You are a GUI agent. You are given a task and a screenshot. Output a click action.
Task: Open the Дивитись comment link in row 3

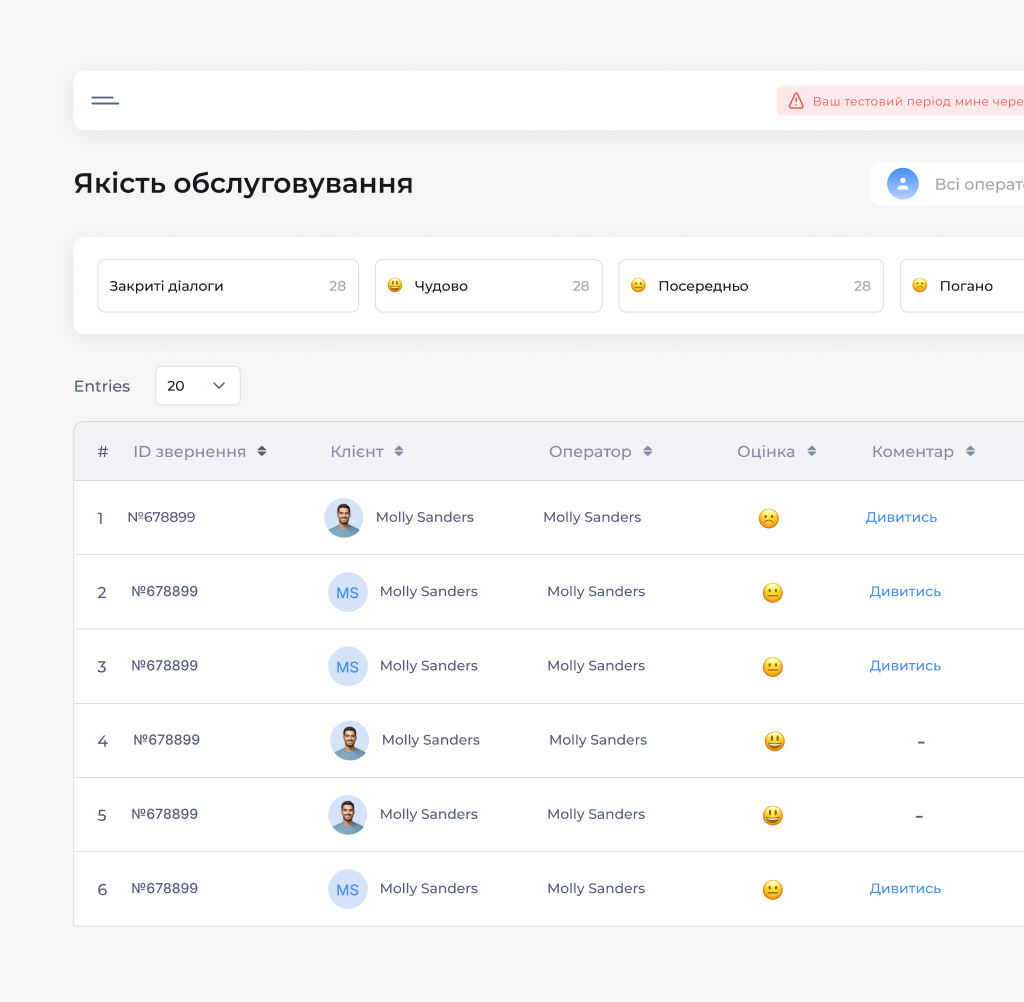pos(905,666)
